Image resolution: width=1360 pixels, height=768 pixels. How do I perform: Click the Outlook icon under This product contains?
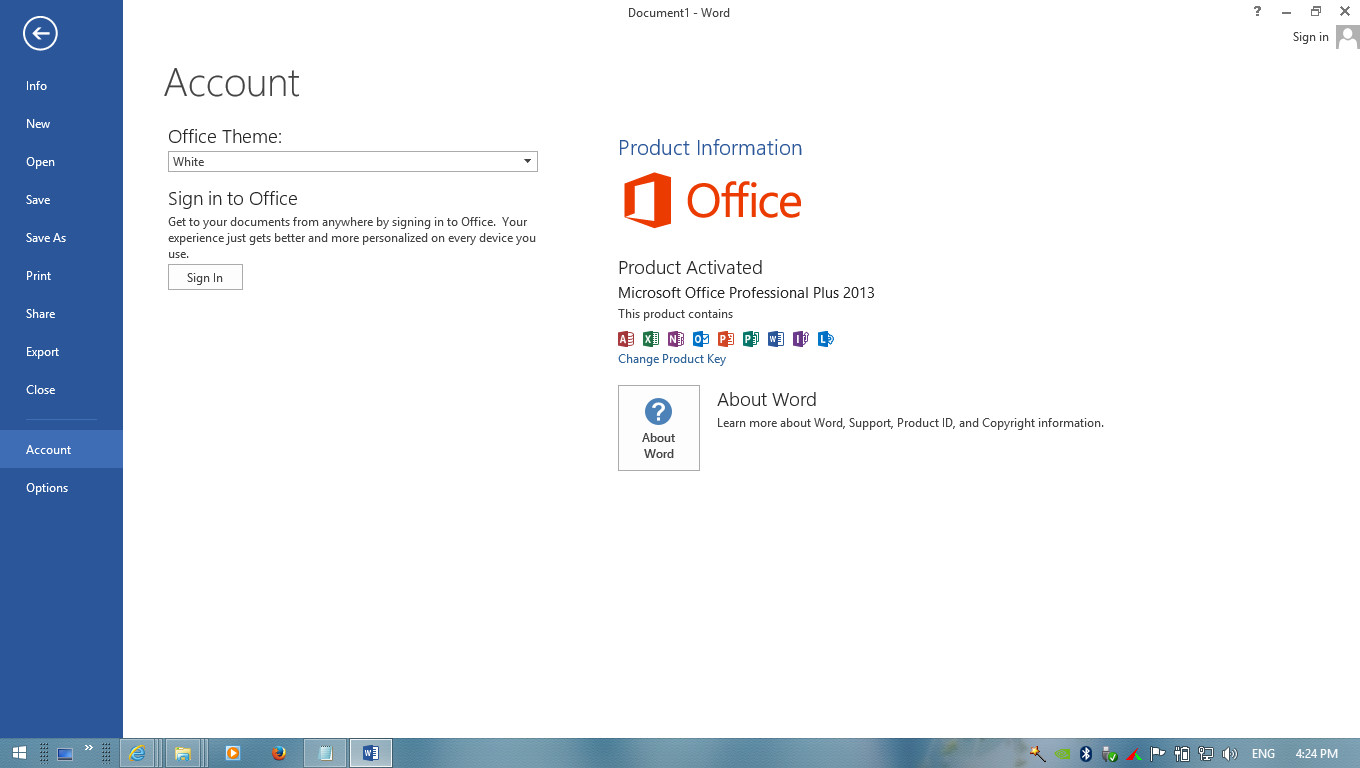[x=701, y=339]
